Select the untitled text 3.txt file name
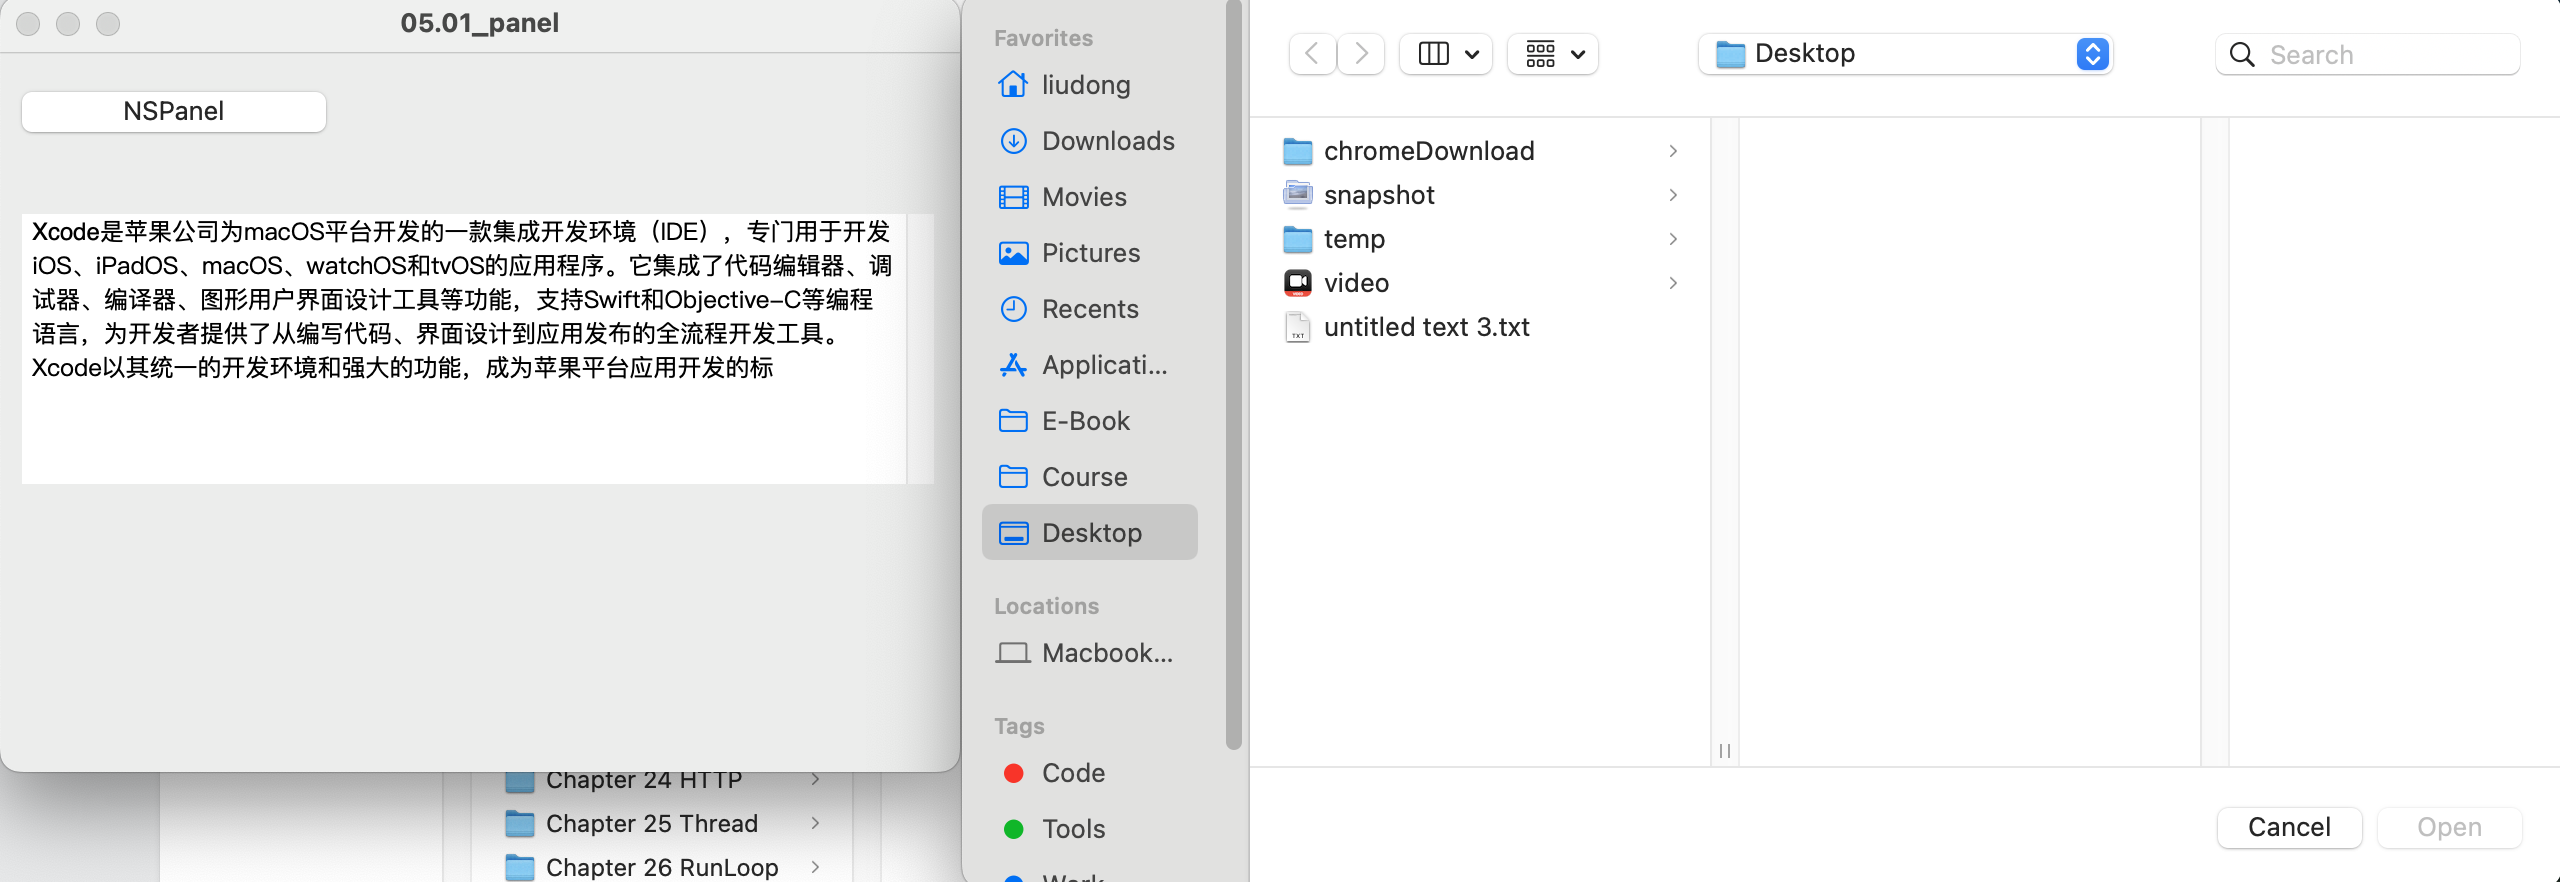 click(1427, 327)
